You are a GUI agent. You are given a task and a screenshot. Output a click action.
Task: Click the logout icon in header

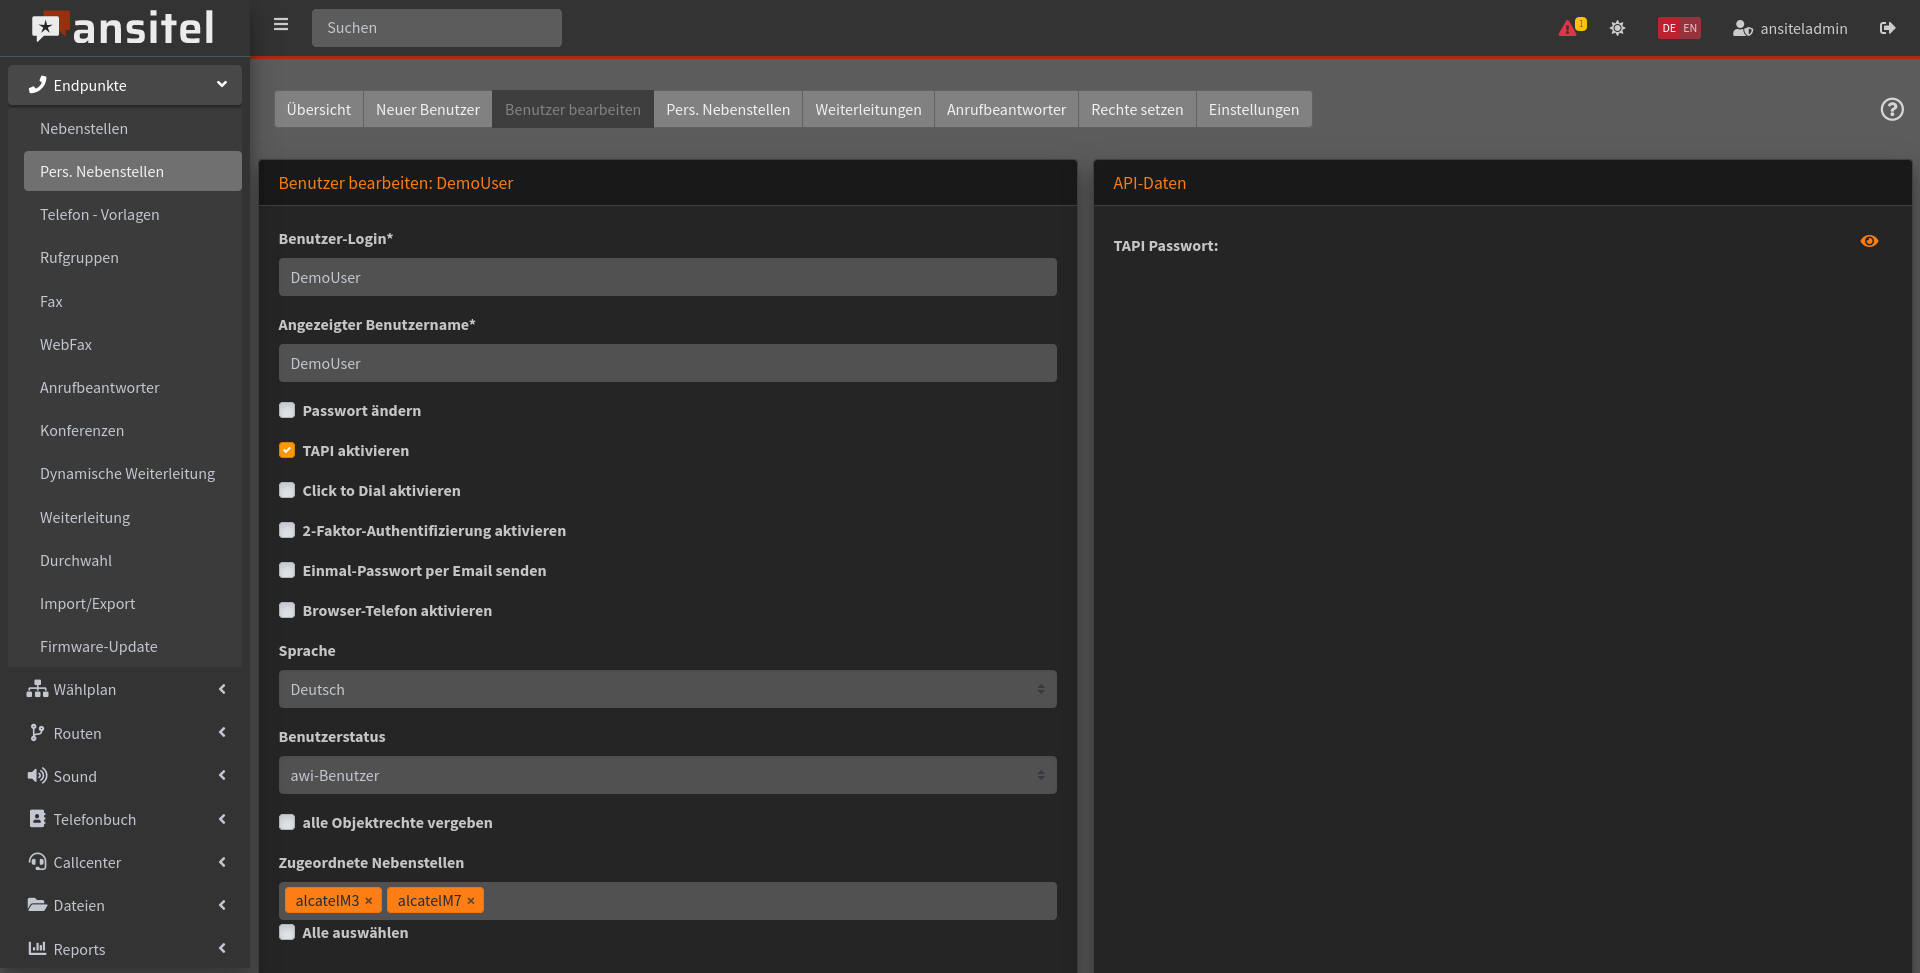click(x=1887, y=28)
